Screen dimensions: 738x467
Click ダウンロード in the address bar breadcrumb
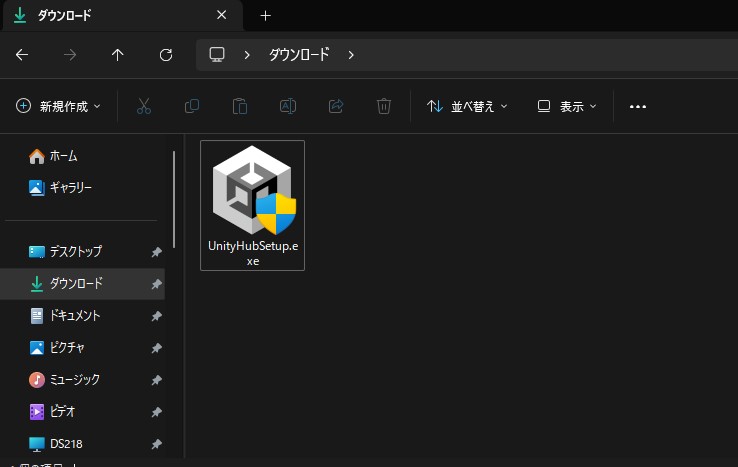click(299, 55)
